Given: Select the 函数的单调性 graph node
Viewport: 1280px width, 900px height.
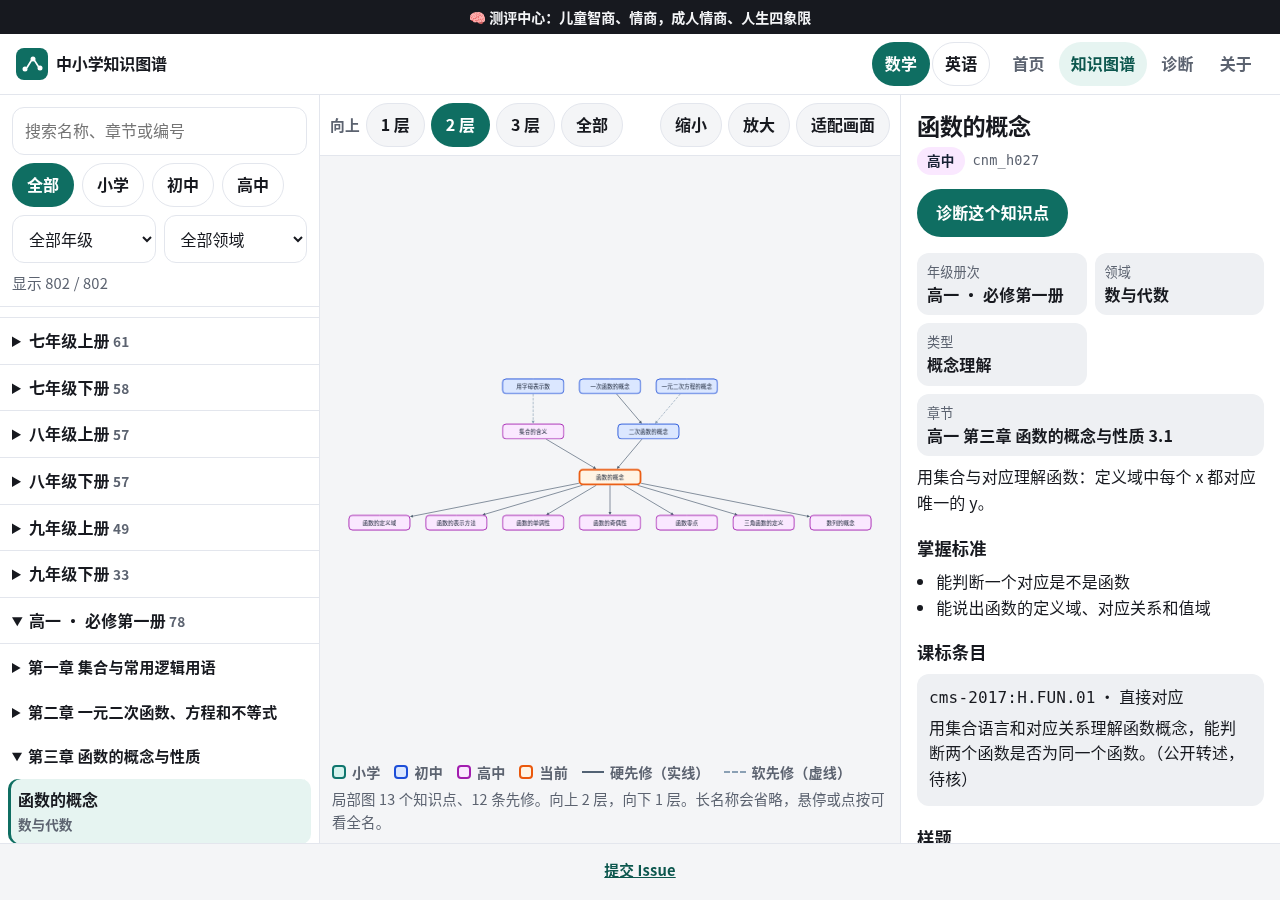Looking at the screenshot, I should pyautogui.click(x=533, y=523).
